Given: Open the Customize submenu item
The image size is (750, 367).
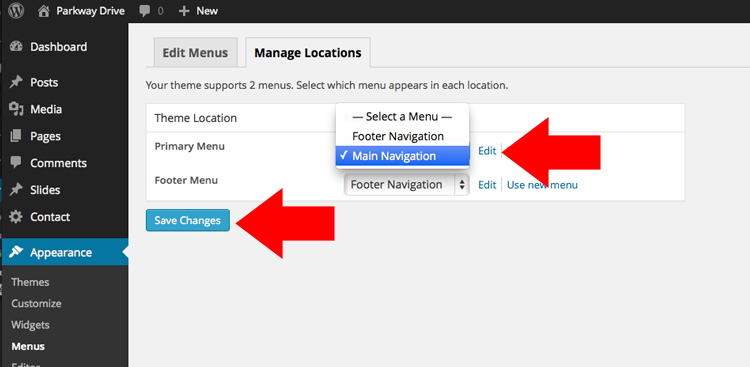Looking at the screenshot, I should pyautogui.click(x=36, y=303).
